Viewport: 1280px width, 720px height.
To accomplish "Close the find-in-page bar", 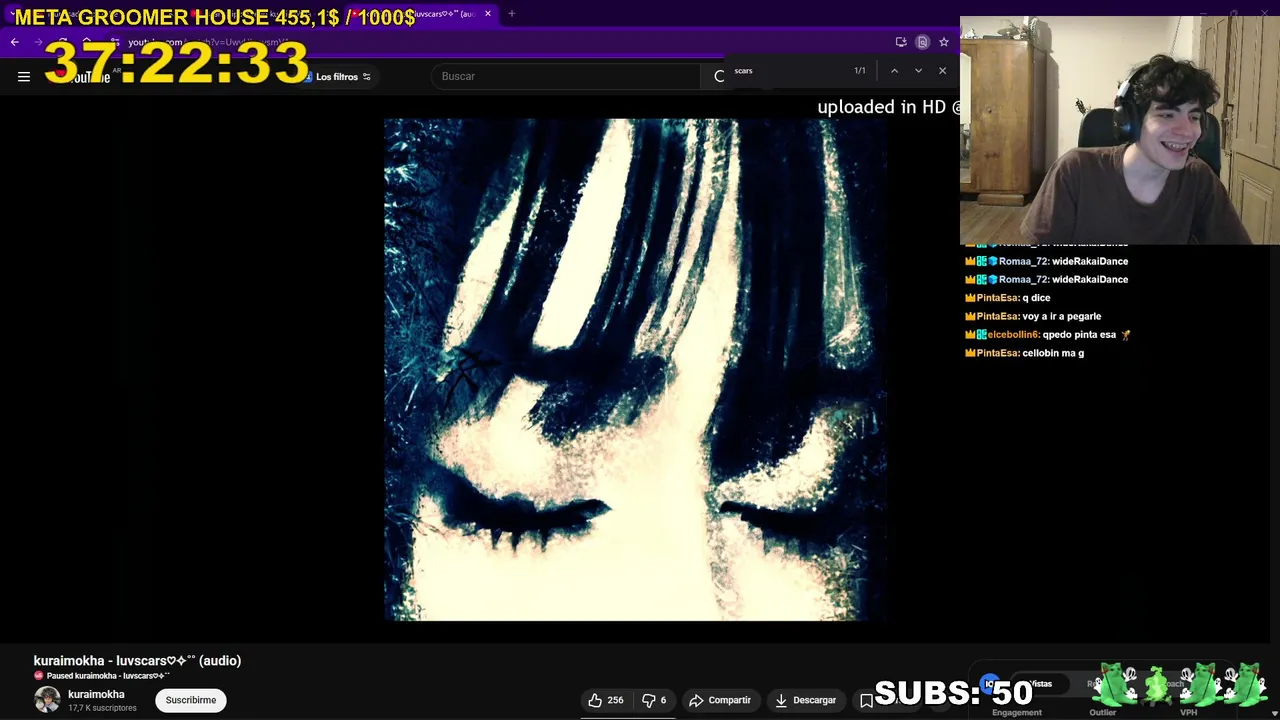I will 942,71.
